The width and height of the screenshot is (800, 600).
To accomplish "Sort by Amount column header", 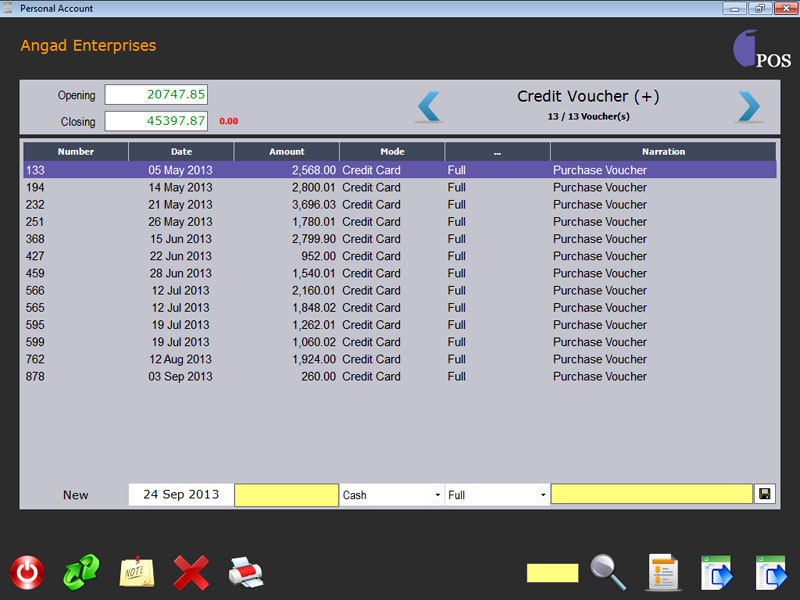I will [287, 152].
